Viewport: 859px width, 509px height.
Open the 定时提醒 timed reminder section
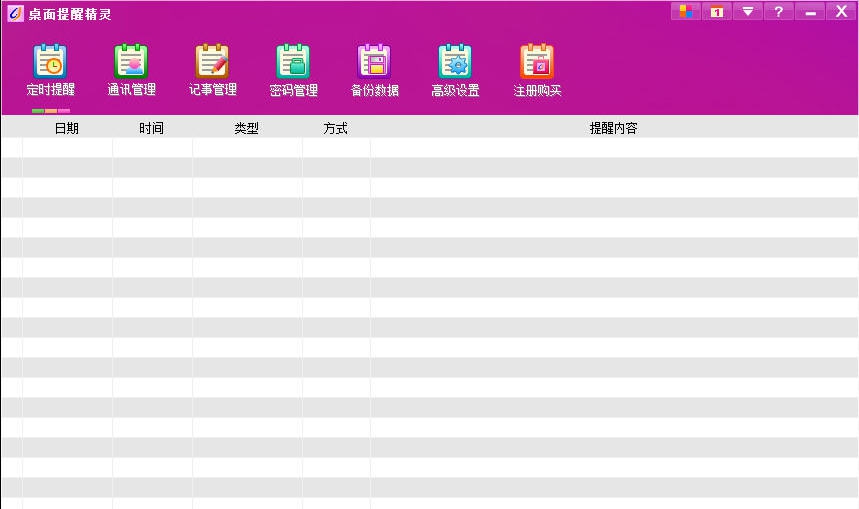coord(50,70)
